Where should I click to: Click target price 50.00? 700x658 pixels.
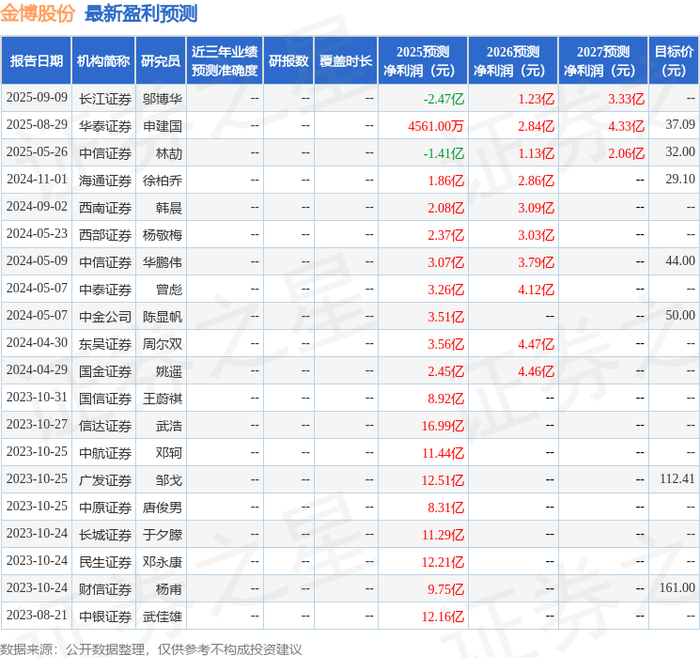(x=680, y=315)
